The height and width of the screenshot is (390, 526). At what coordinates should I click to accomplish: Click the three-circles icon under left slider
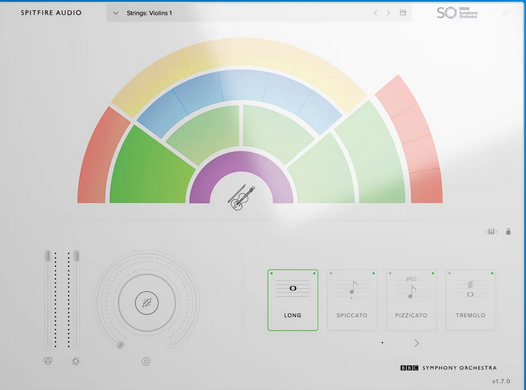[x=48, y=361]
